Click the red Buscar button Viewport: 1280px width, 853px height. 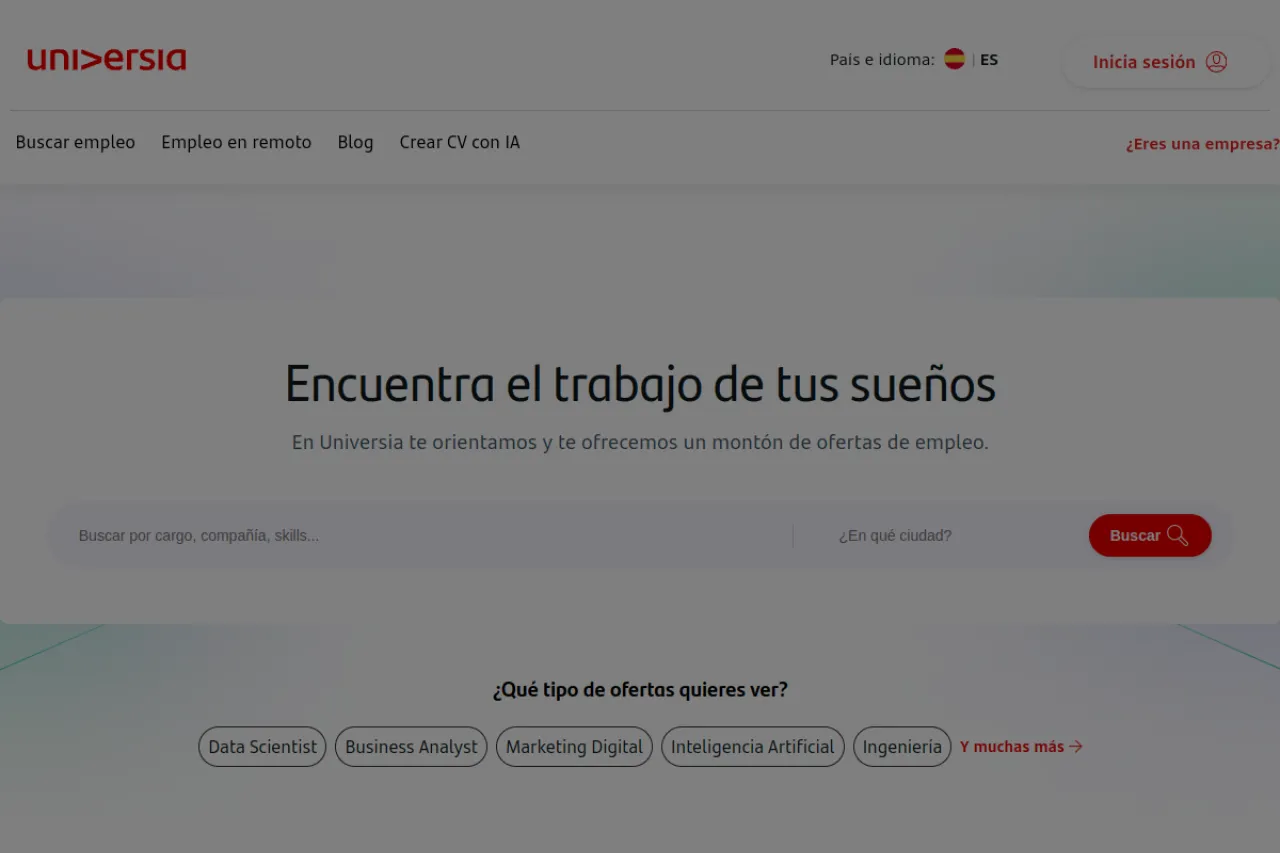[x=1150, y=536]
